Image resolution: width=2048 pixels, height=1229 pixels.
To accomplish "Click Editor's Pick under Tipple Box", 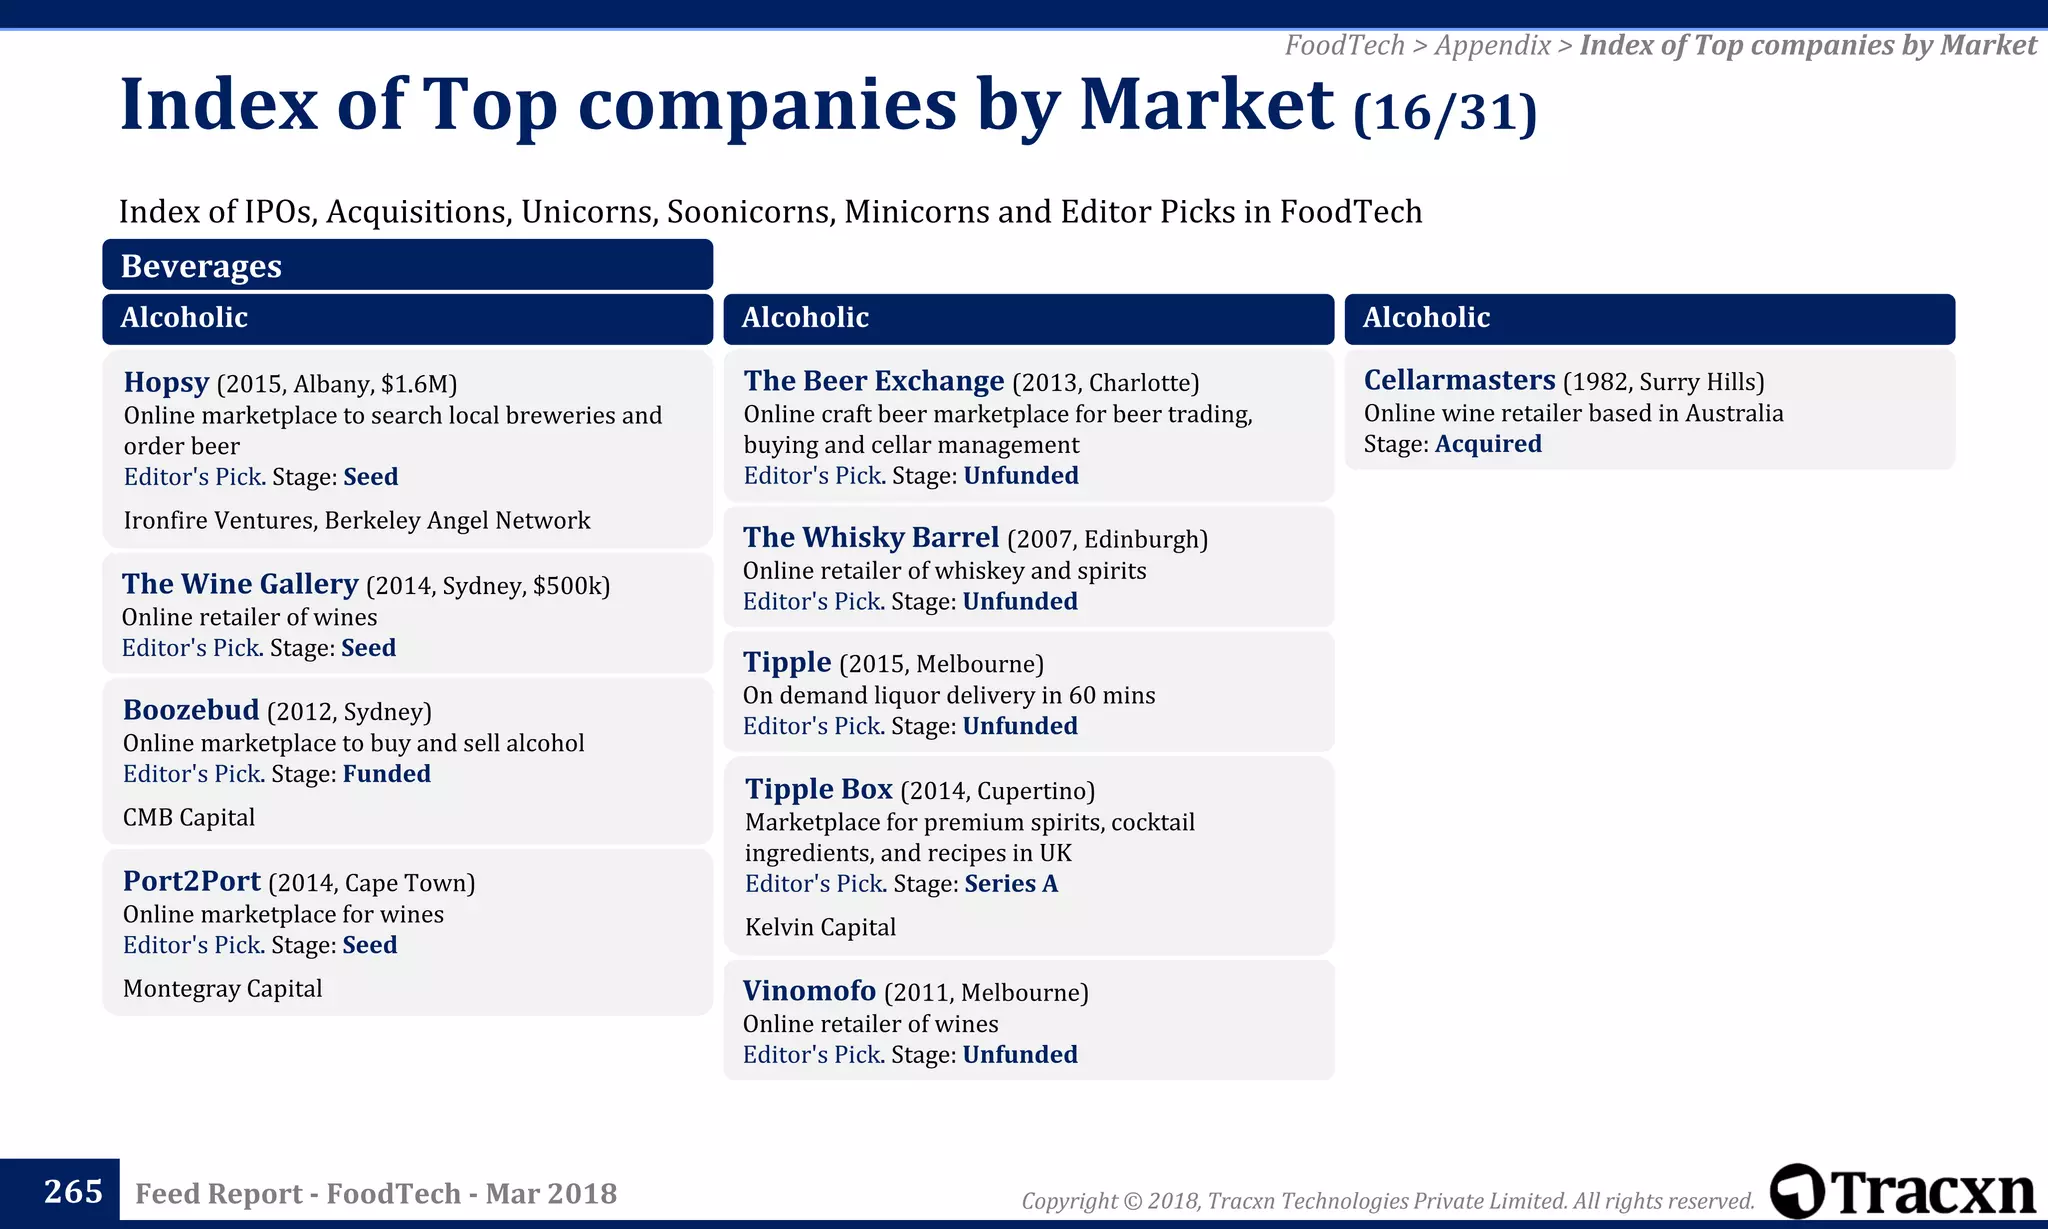I will pos(814,884).
